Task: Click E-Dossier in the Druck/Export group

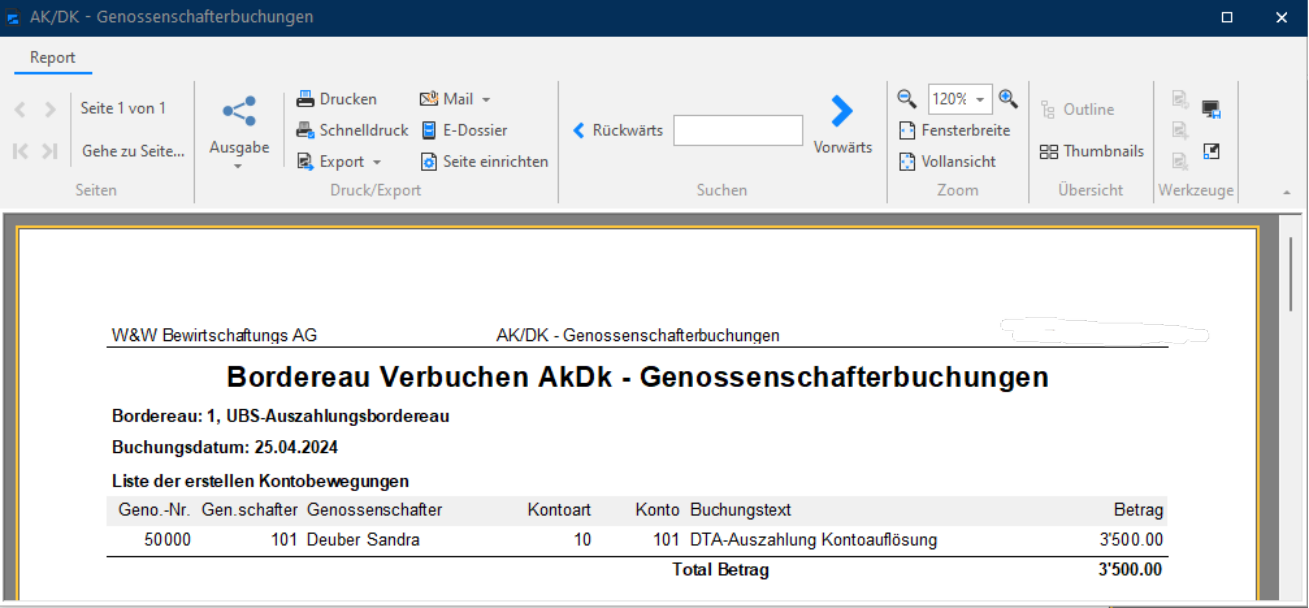Action: pos(464,130)
